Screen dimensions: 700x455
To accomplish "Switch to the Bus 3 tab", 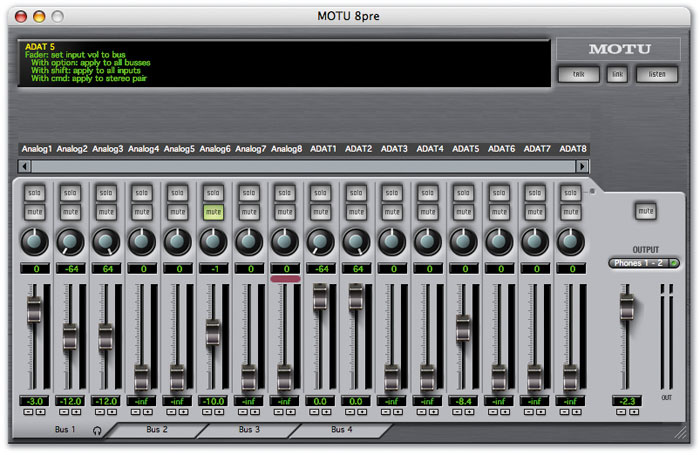I will pos(250,429).
